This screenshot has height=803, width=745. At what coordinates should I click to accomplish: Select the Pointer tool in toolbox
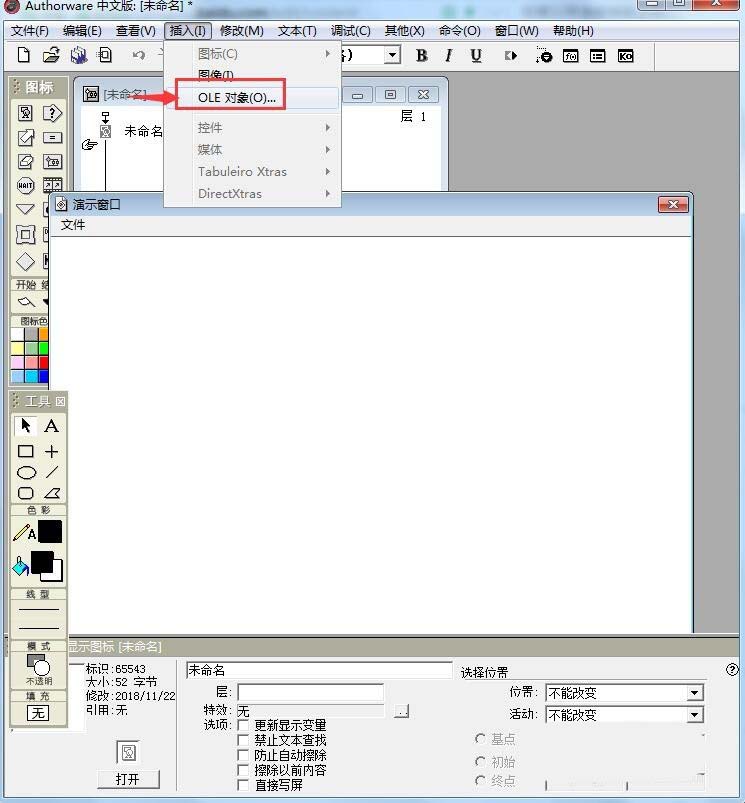pyautogui.click(x=25, y=426)
